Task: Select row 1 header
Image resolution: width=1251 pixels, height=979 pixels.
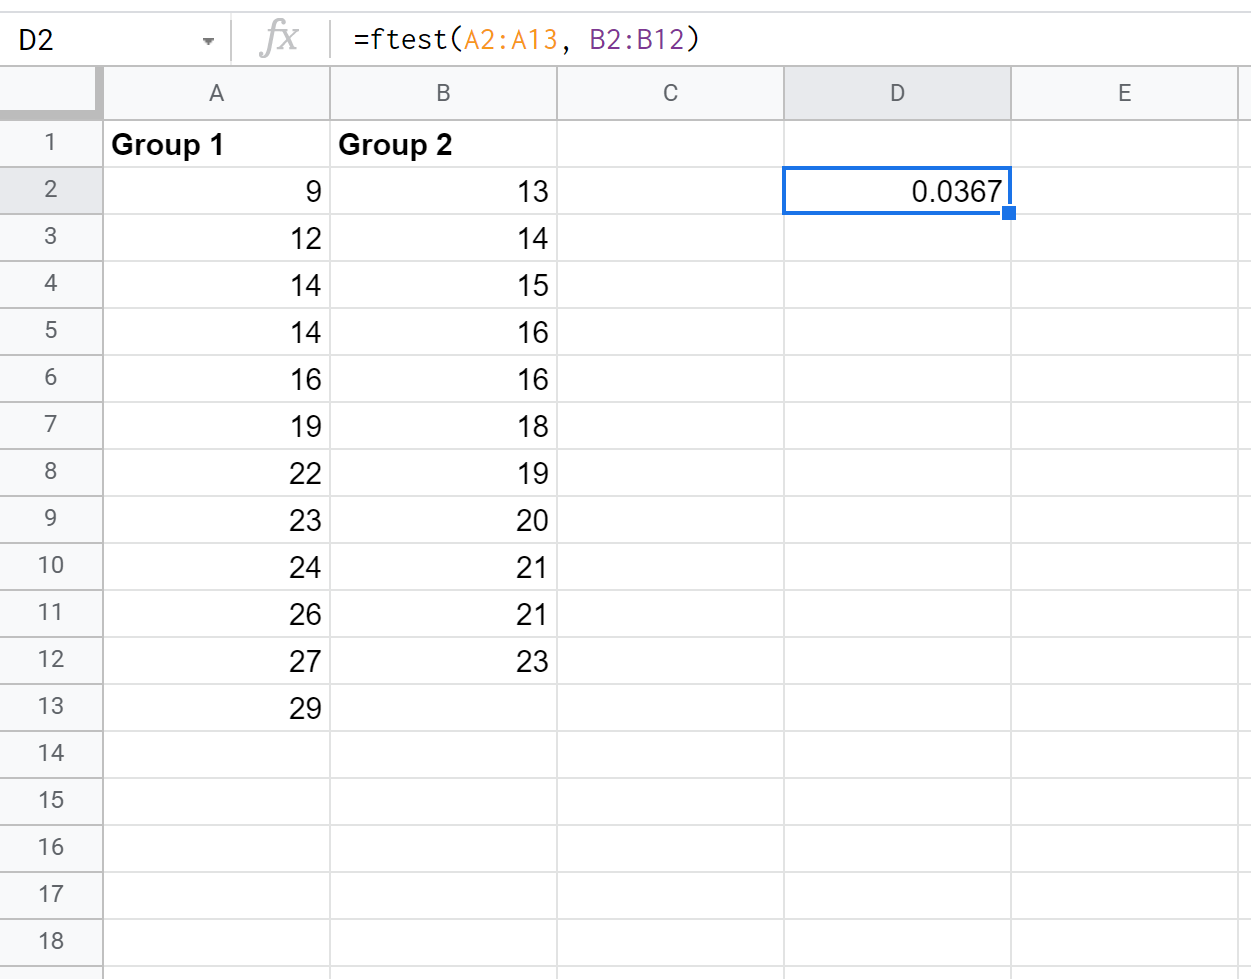Action: pos(50,144)
